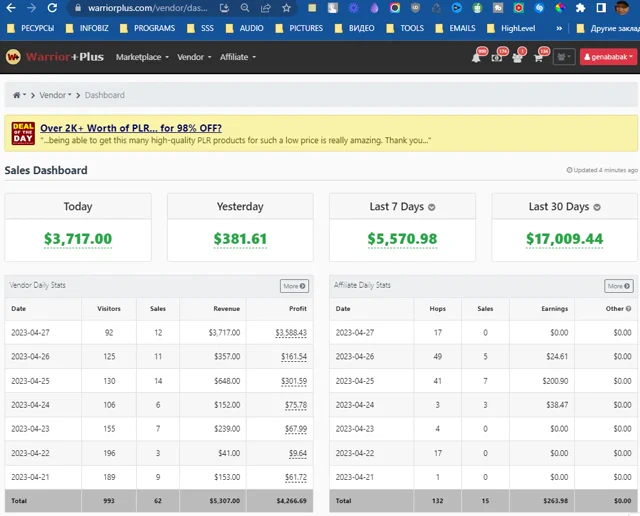Open the Over 2K+ Worth of PLR link
The height and width of the screenshot is (516, 640).
tap(131, 128)
